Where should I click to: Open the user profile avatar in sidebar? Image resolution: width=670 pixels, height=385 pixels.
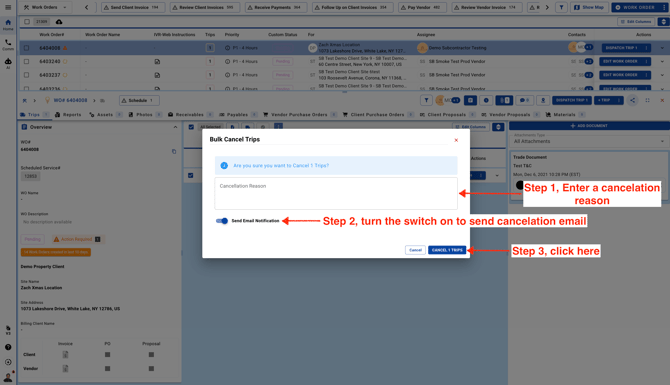point(8,377)
